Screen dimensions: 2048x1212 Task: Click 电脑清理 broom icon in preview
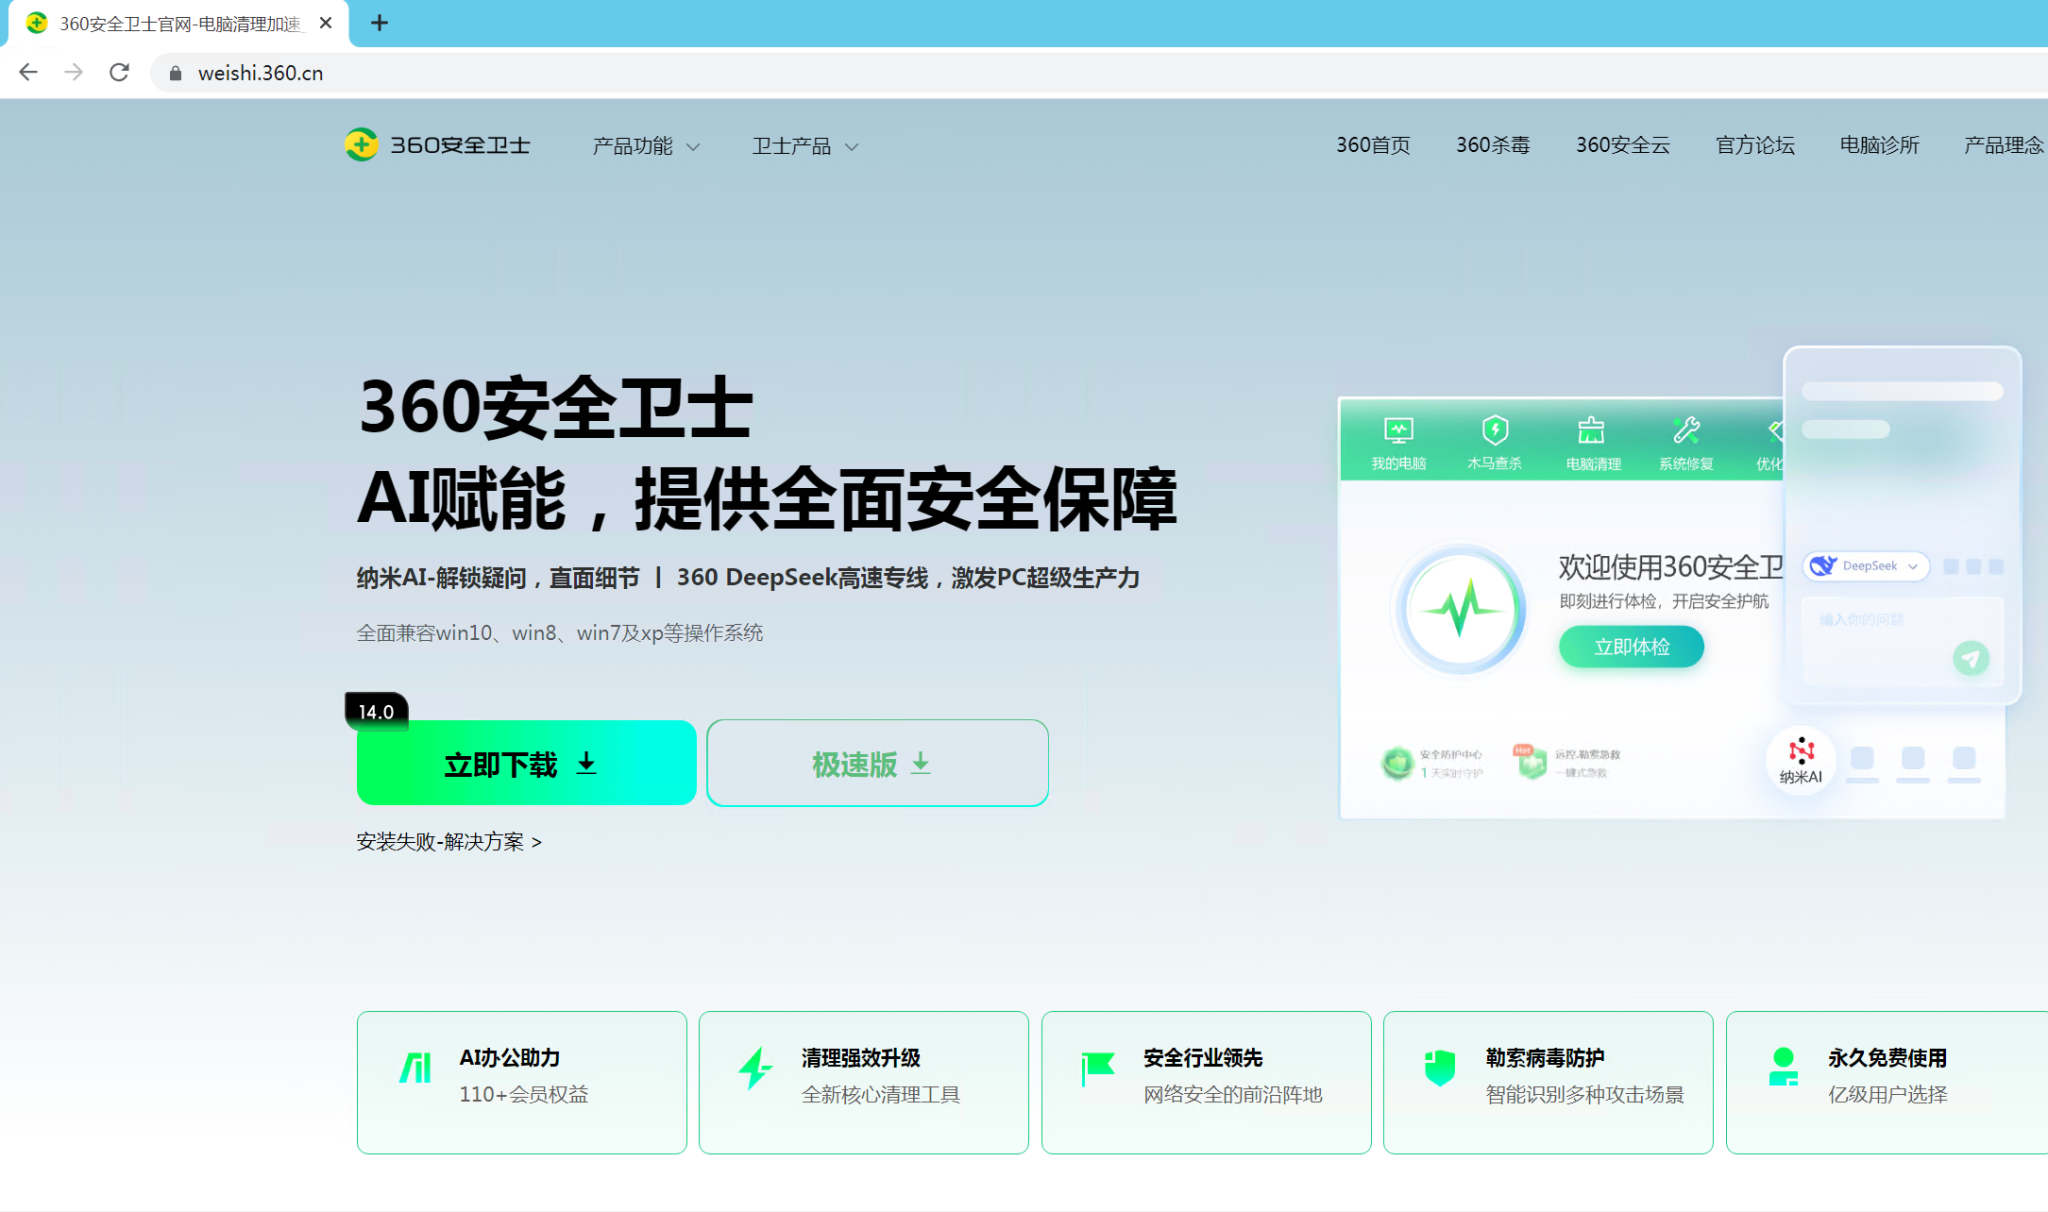1591,431
